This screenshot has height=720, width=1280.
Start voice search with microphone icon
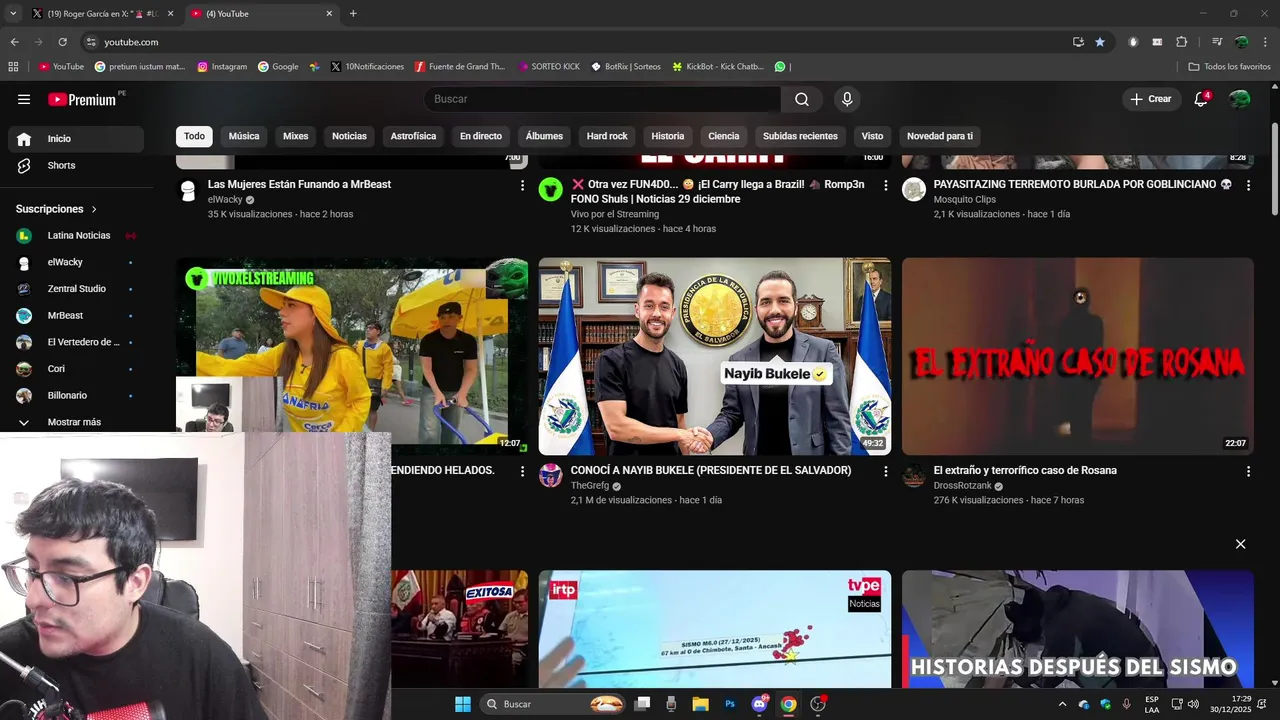(847, 99)
